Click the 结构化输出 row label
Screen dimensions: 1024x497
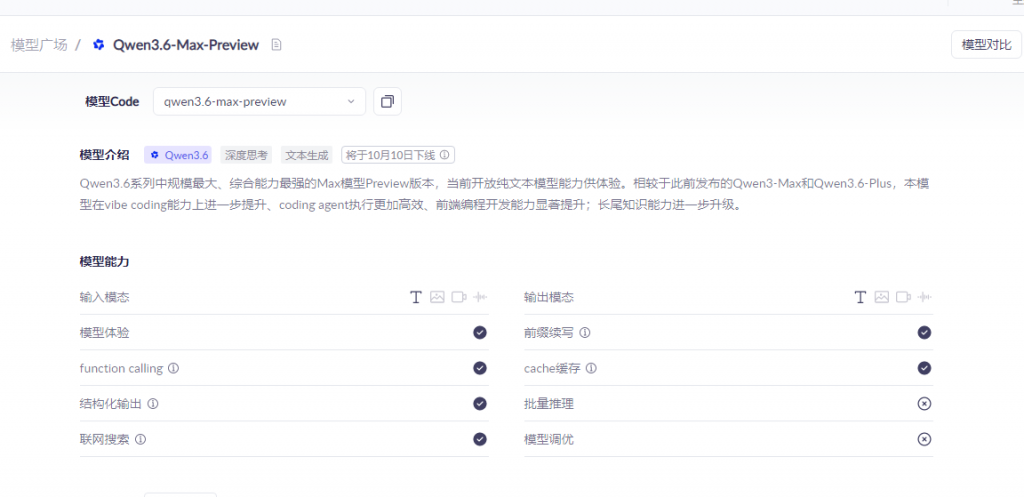[x=110, y=404]
